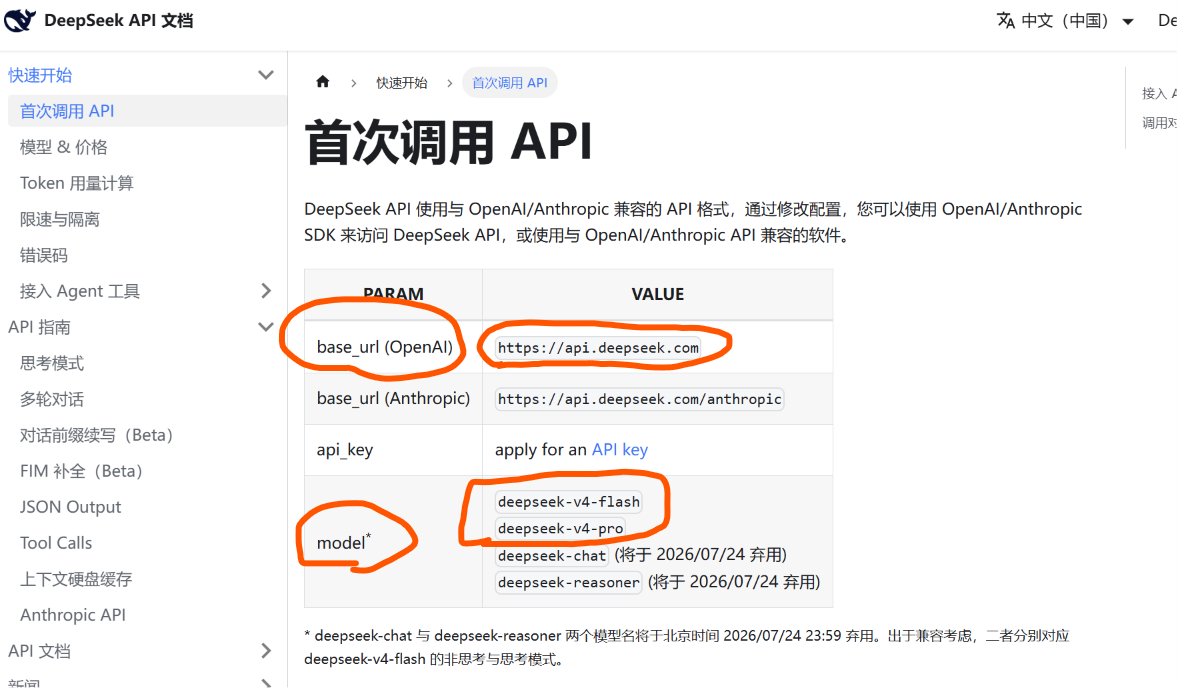Click the 首次调用 API page heading

448,142
